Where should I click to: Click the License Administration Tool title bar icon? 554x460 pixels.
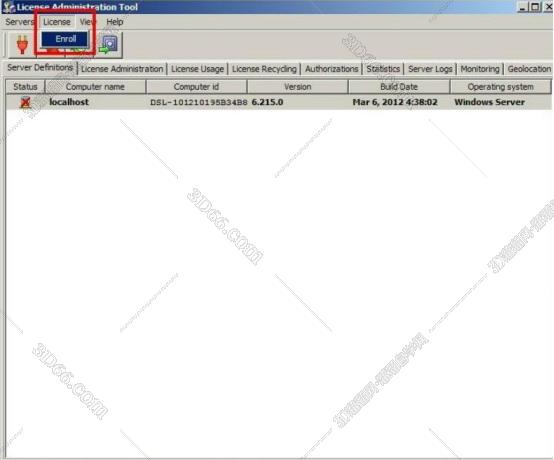[8, 7]
